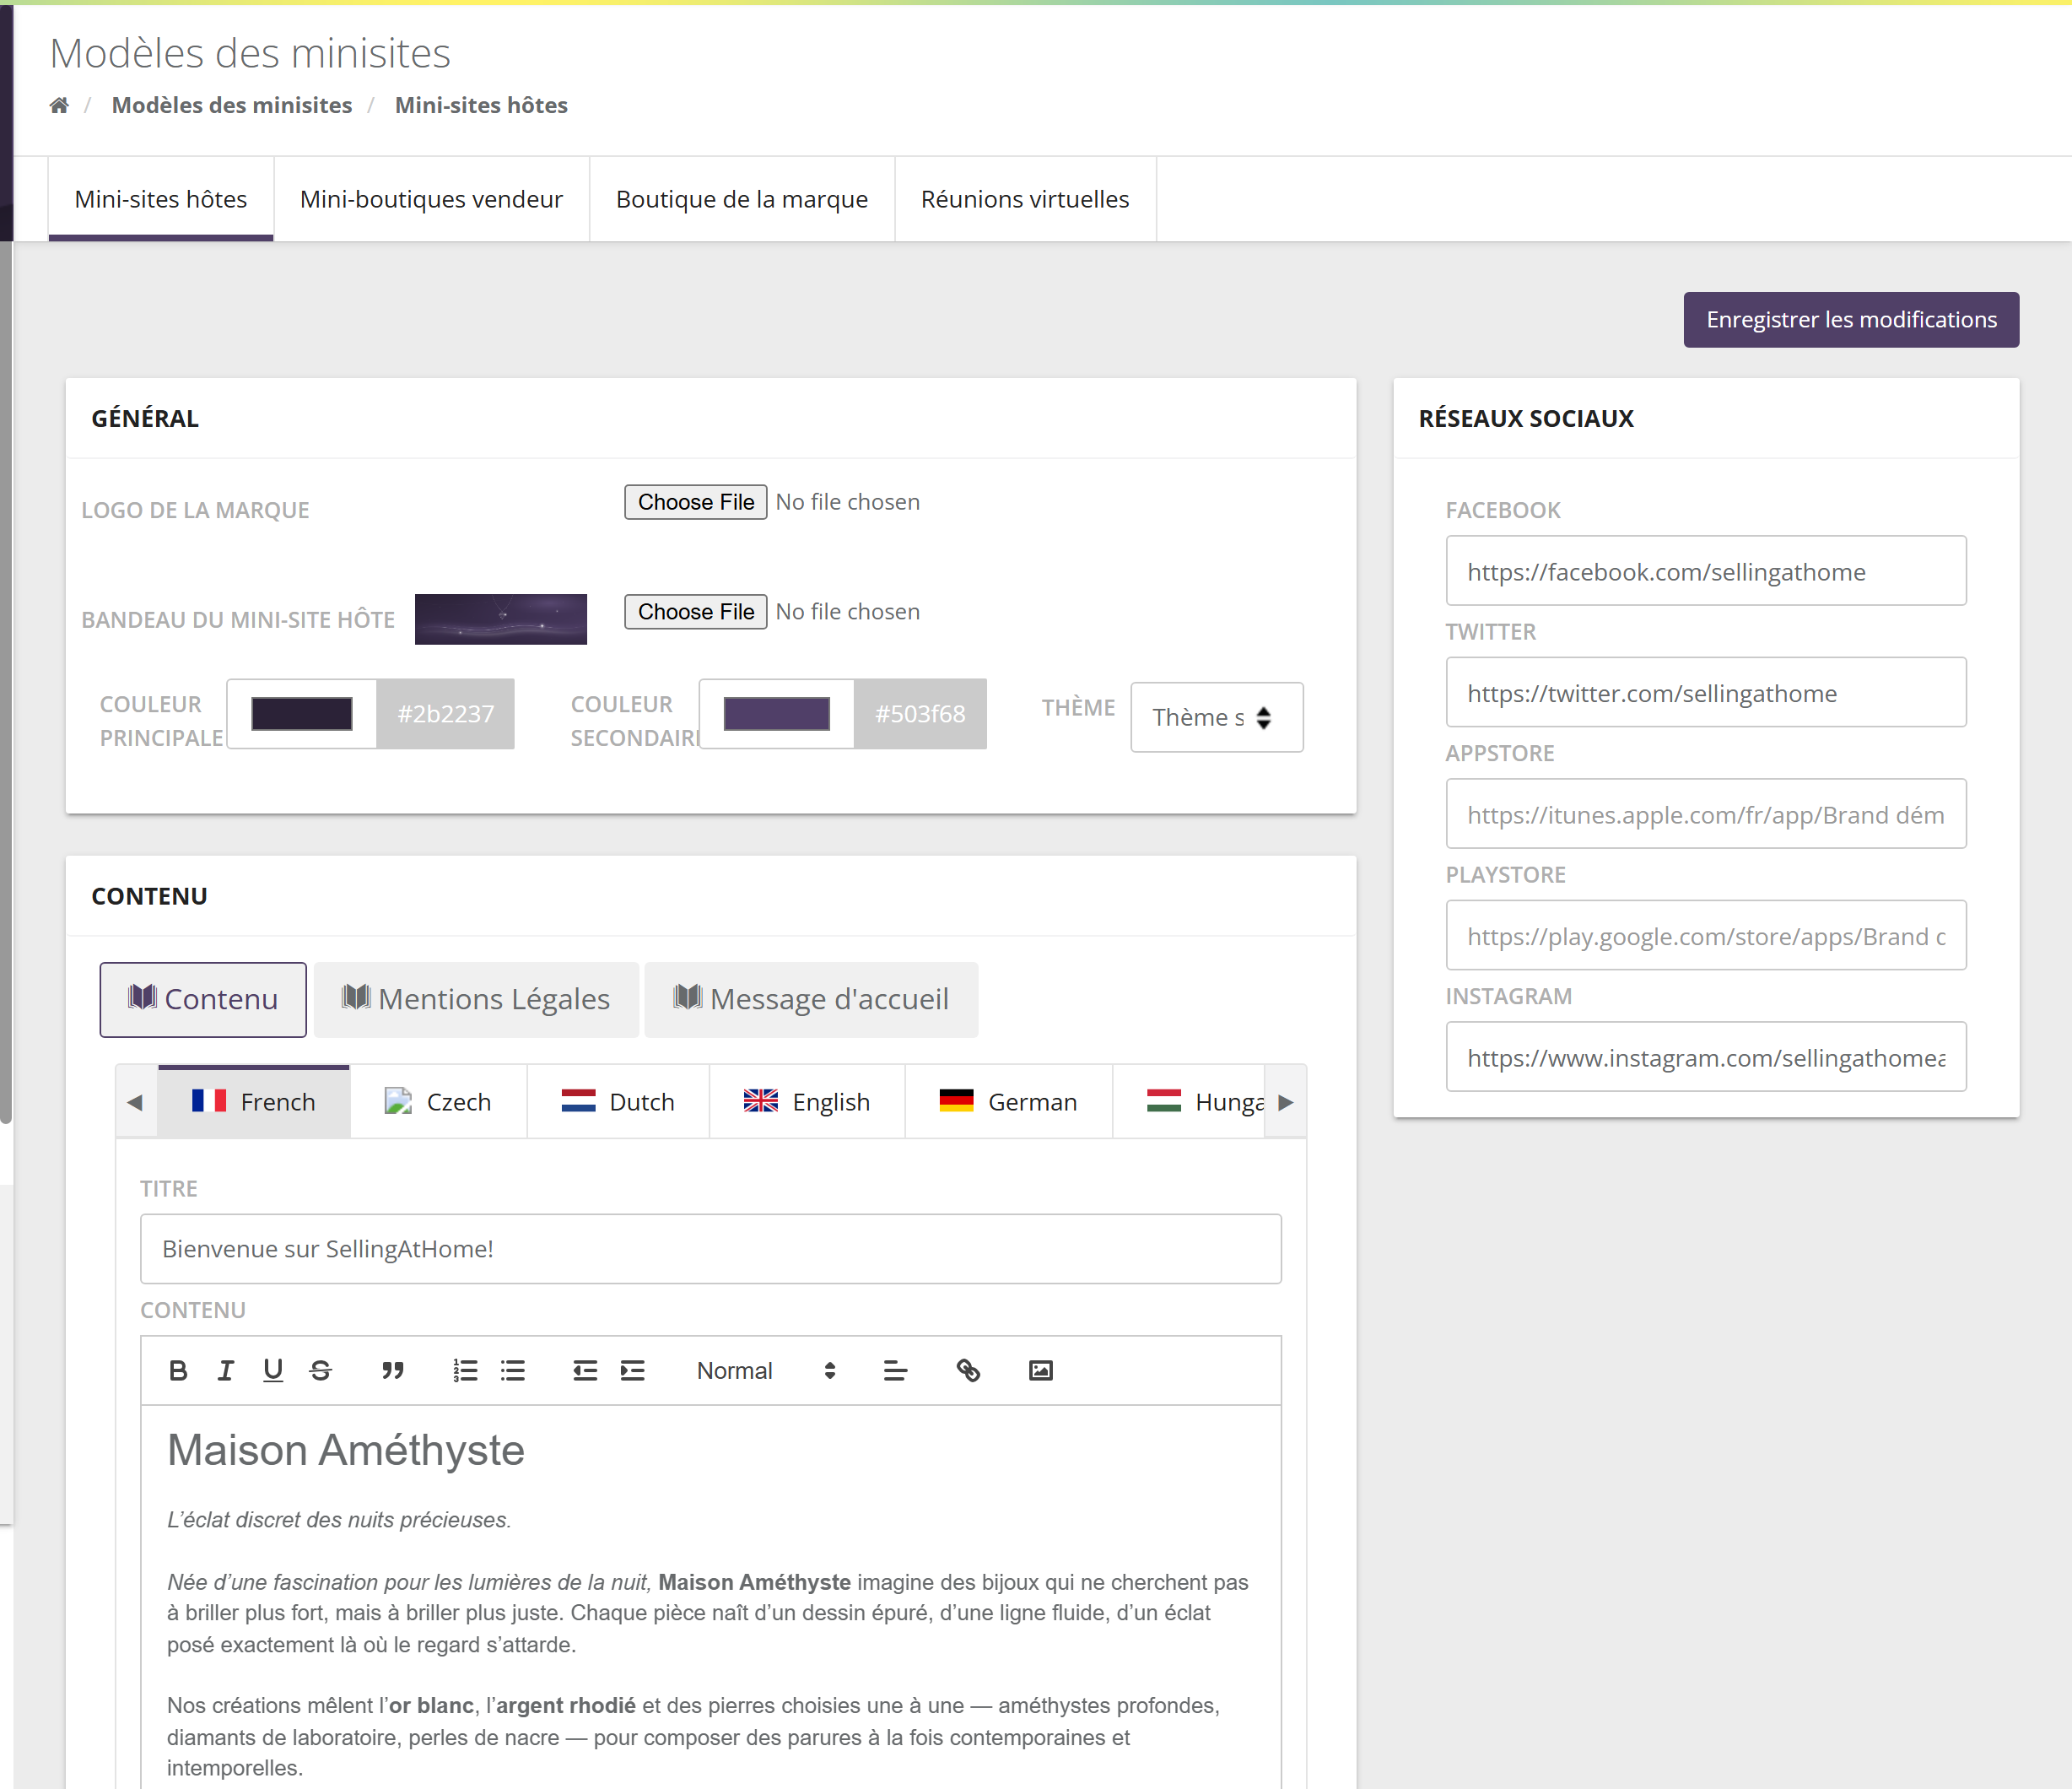Open the secondary color swatch picker
The width and height of the screenshot is (2072, 1789).
pos(777,714)
